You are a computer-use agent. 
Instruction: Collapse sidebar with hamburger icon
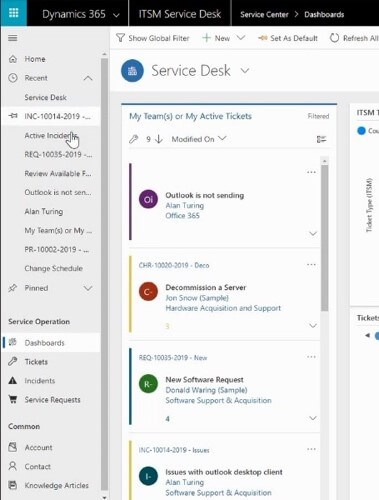tap(13, 38)
